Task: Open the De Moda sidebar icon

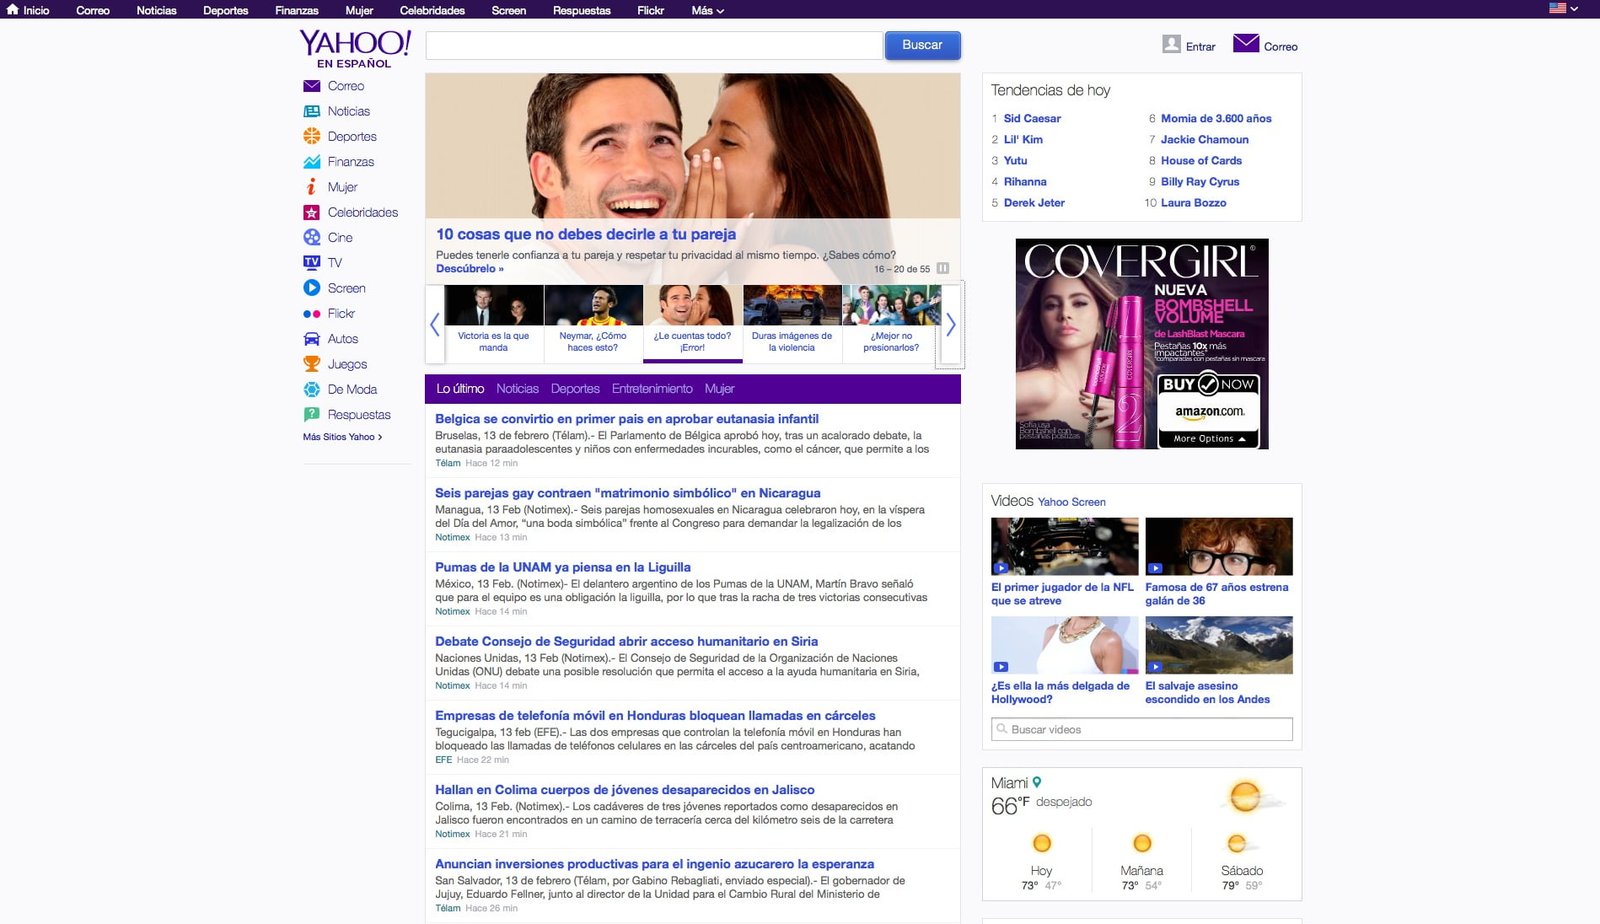Action: click(x=312, y=389)
